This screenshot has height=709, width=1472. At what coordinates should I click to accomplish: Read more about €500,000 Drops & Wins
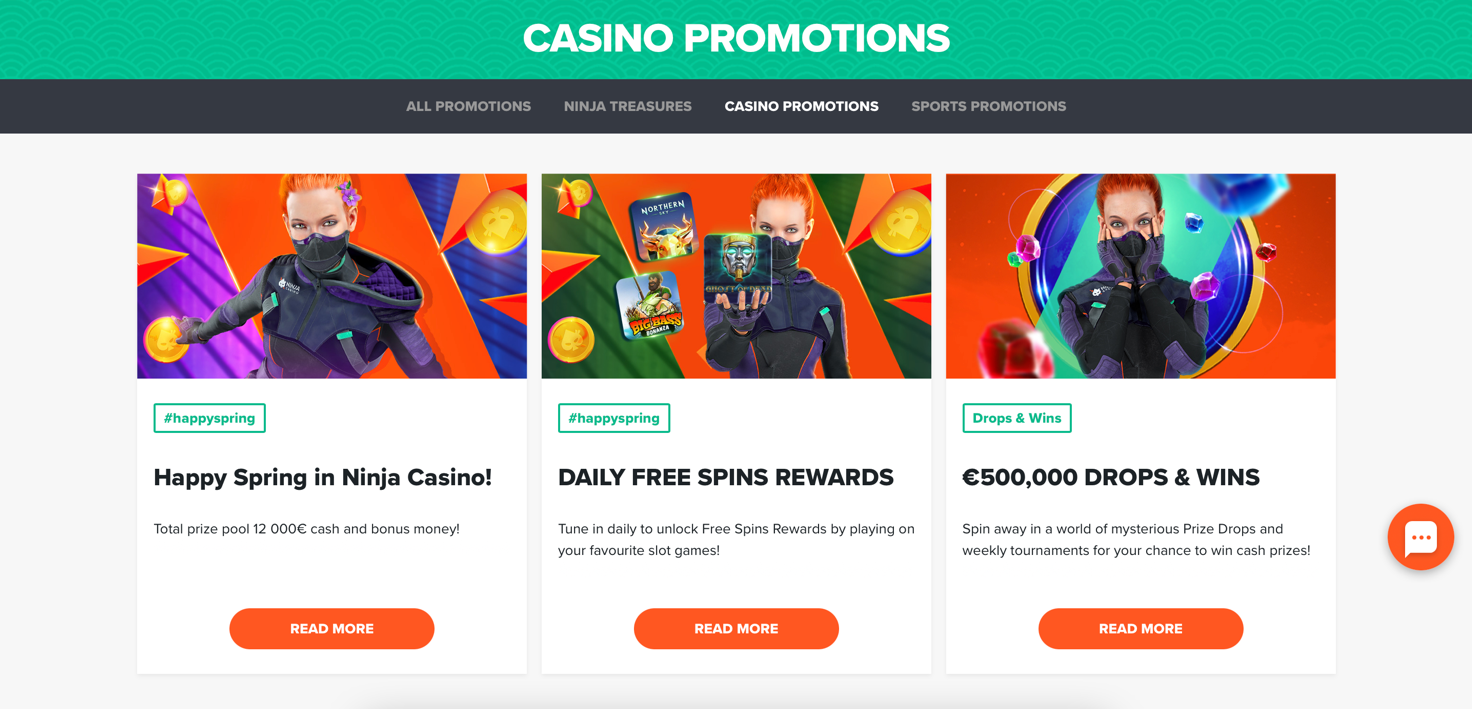tap(1140, 629)
